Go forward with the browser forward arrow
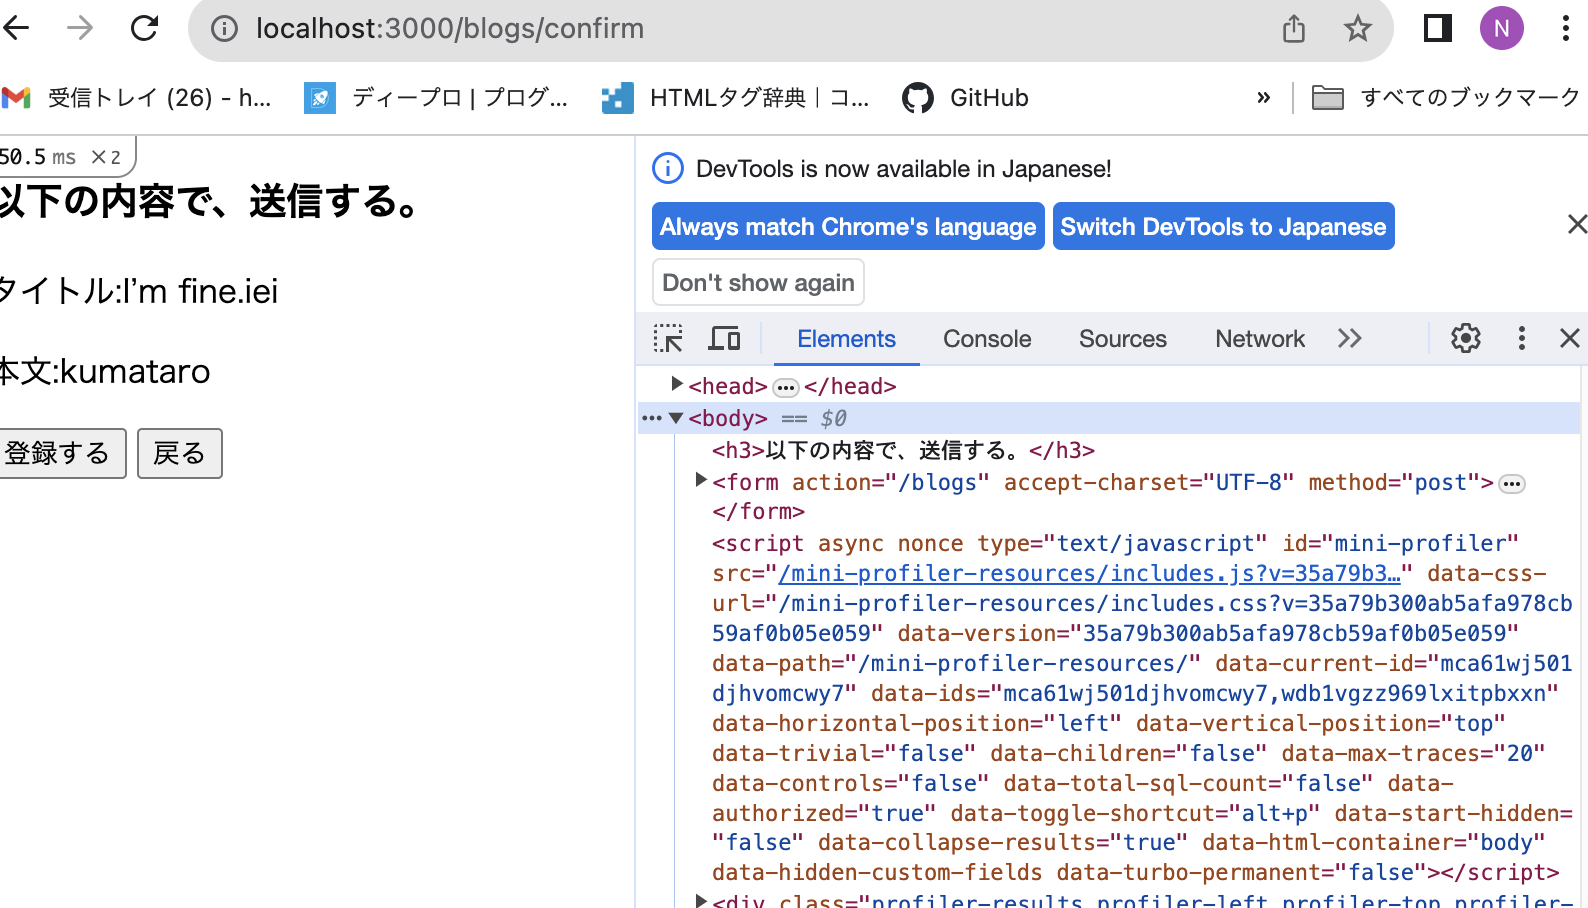 click(x=80, y=28)
